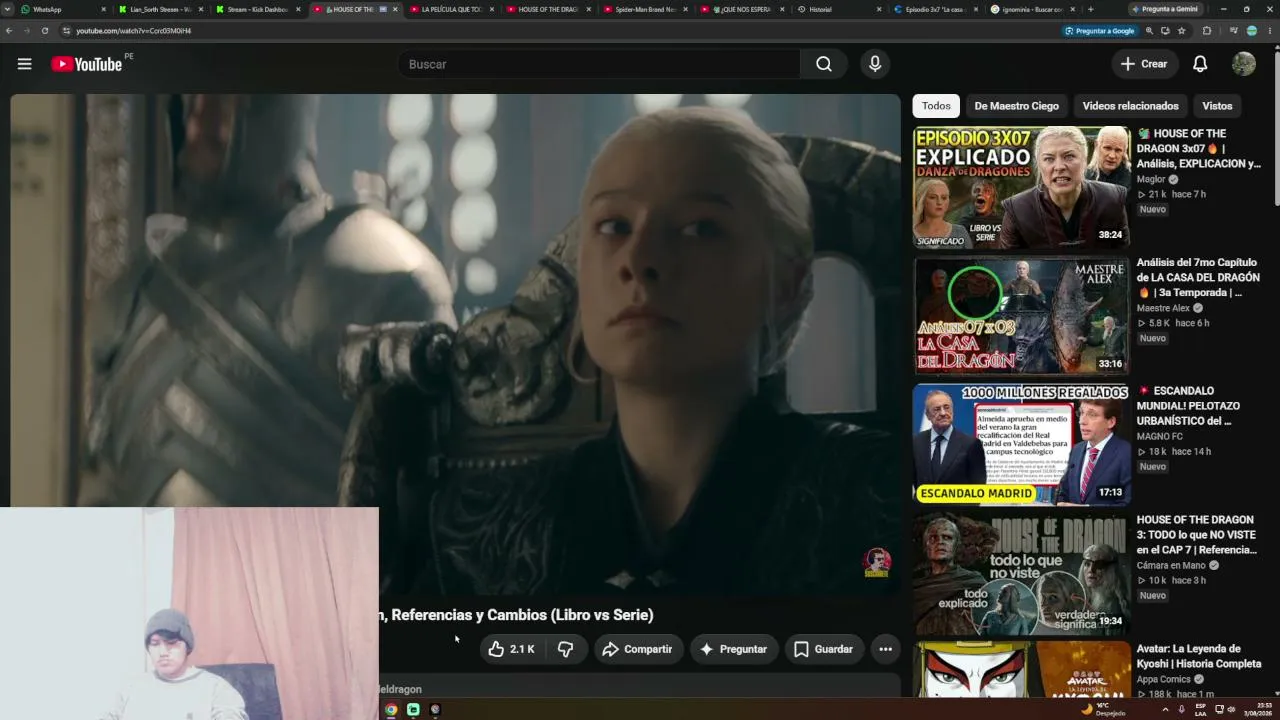Click the Pregunta a Gemini button
The height and width of the screenshot is (720, 1280).
[1164, 9]
